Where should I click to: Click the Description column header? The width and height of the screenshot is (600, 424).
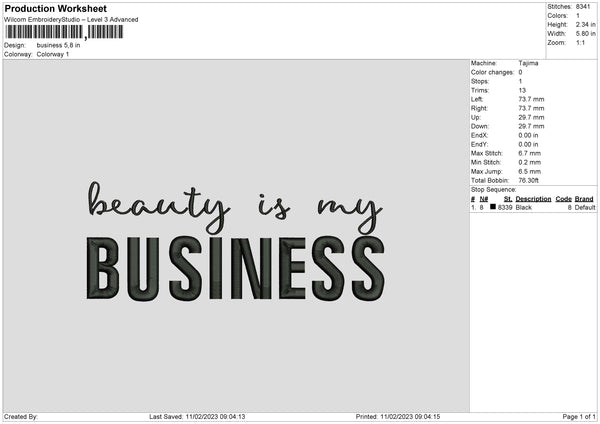click(533, 199)
